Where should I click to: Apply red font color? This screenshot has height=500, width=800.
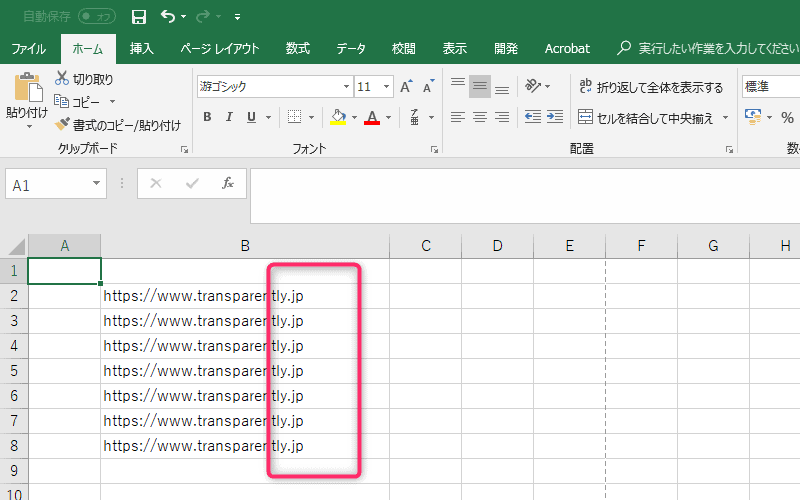(372, 117)
